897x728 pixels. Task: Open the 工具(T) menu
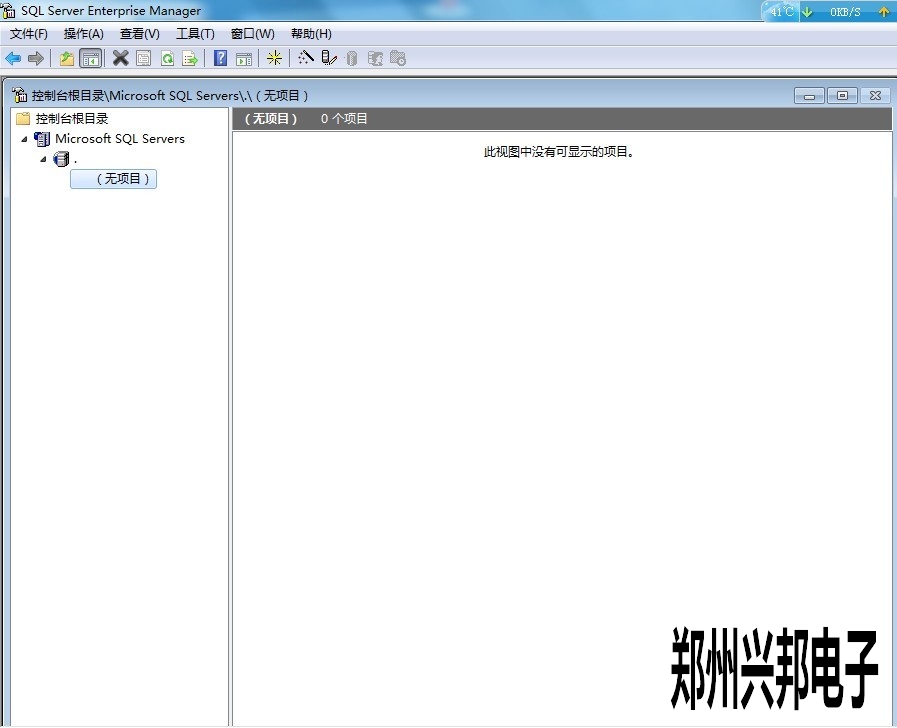click(x=195, y=34)
